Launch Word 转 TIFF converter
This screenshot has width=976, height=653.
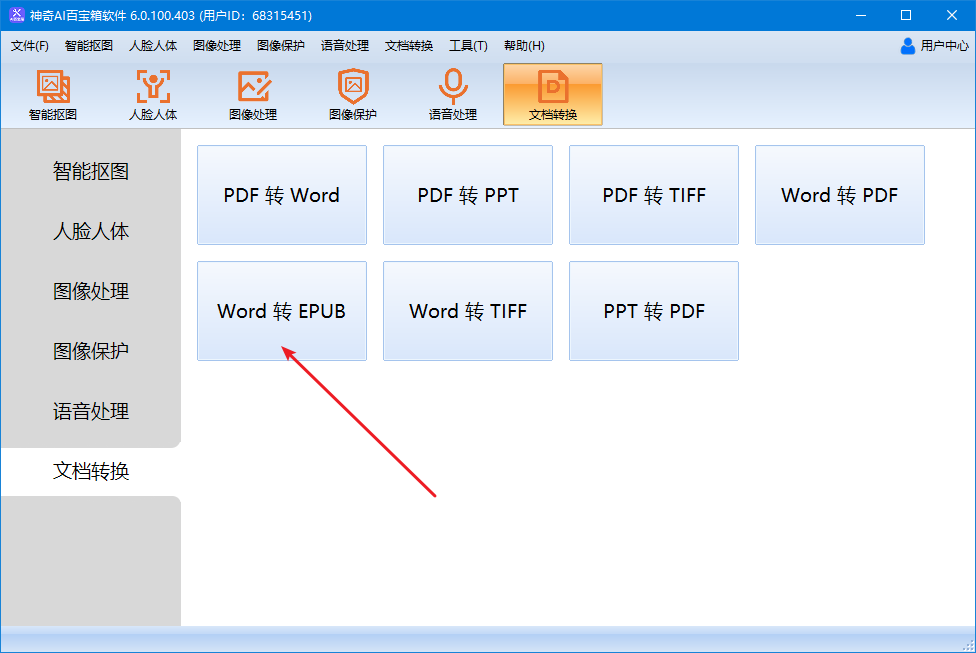point(468,311)
